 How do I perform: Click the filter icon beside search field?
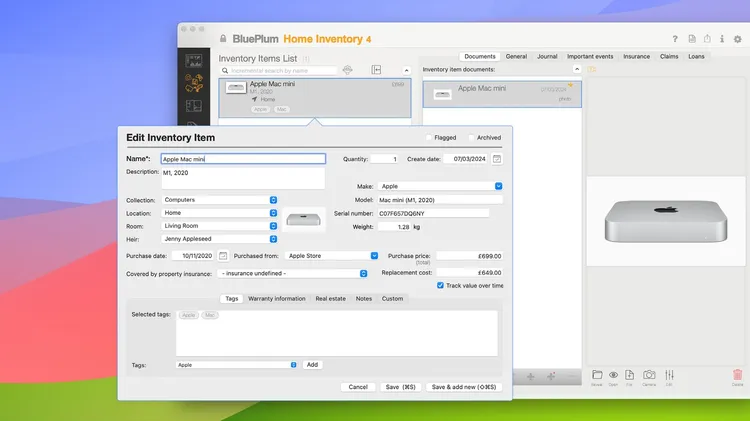[x=348, y=70]
